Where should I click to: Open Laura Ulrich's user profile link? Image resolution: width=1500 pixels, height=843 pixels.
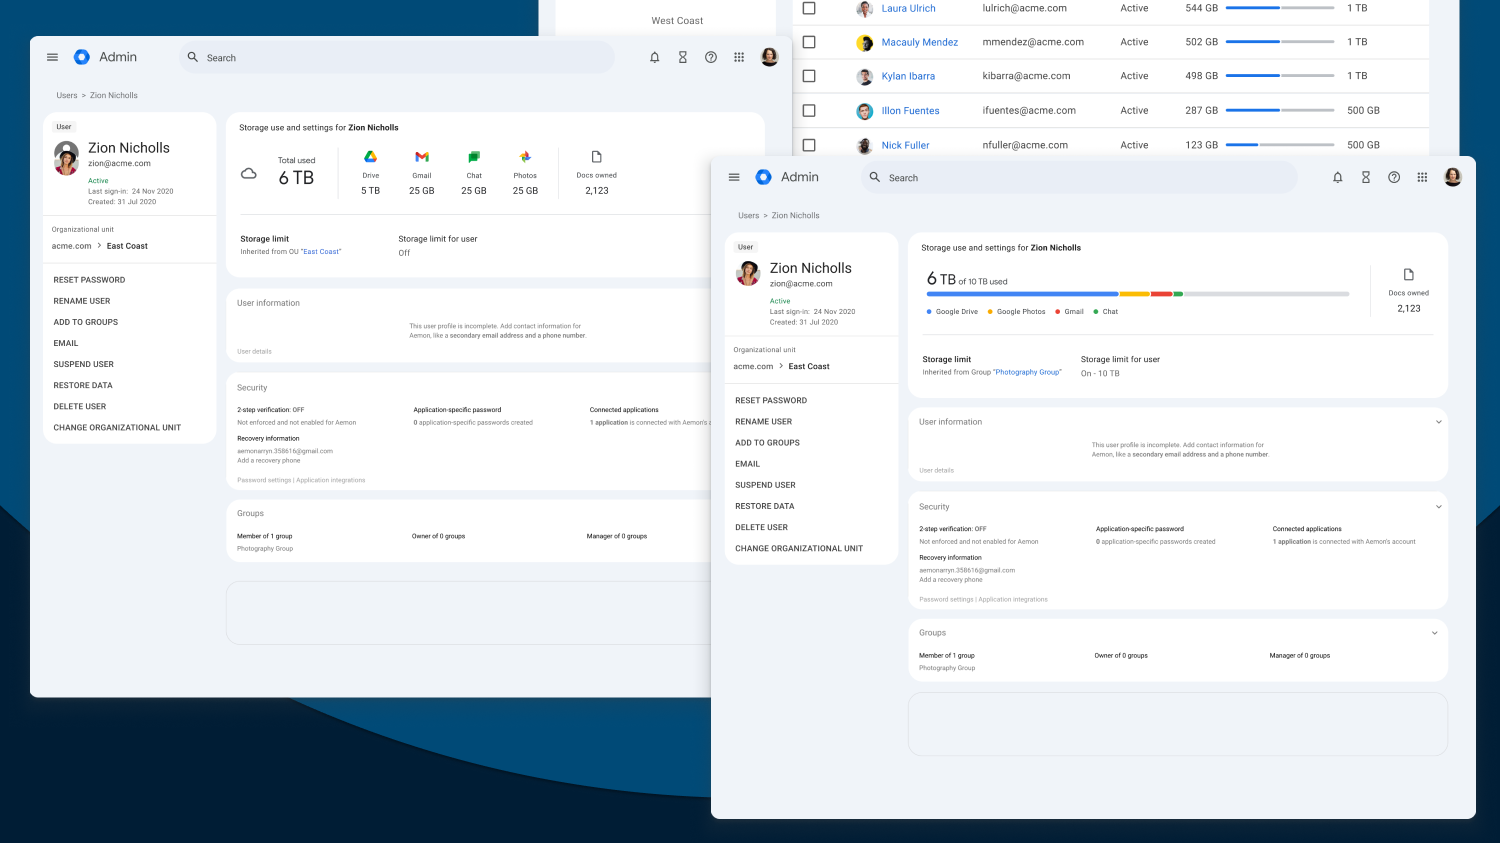(908, 8)
